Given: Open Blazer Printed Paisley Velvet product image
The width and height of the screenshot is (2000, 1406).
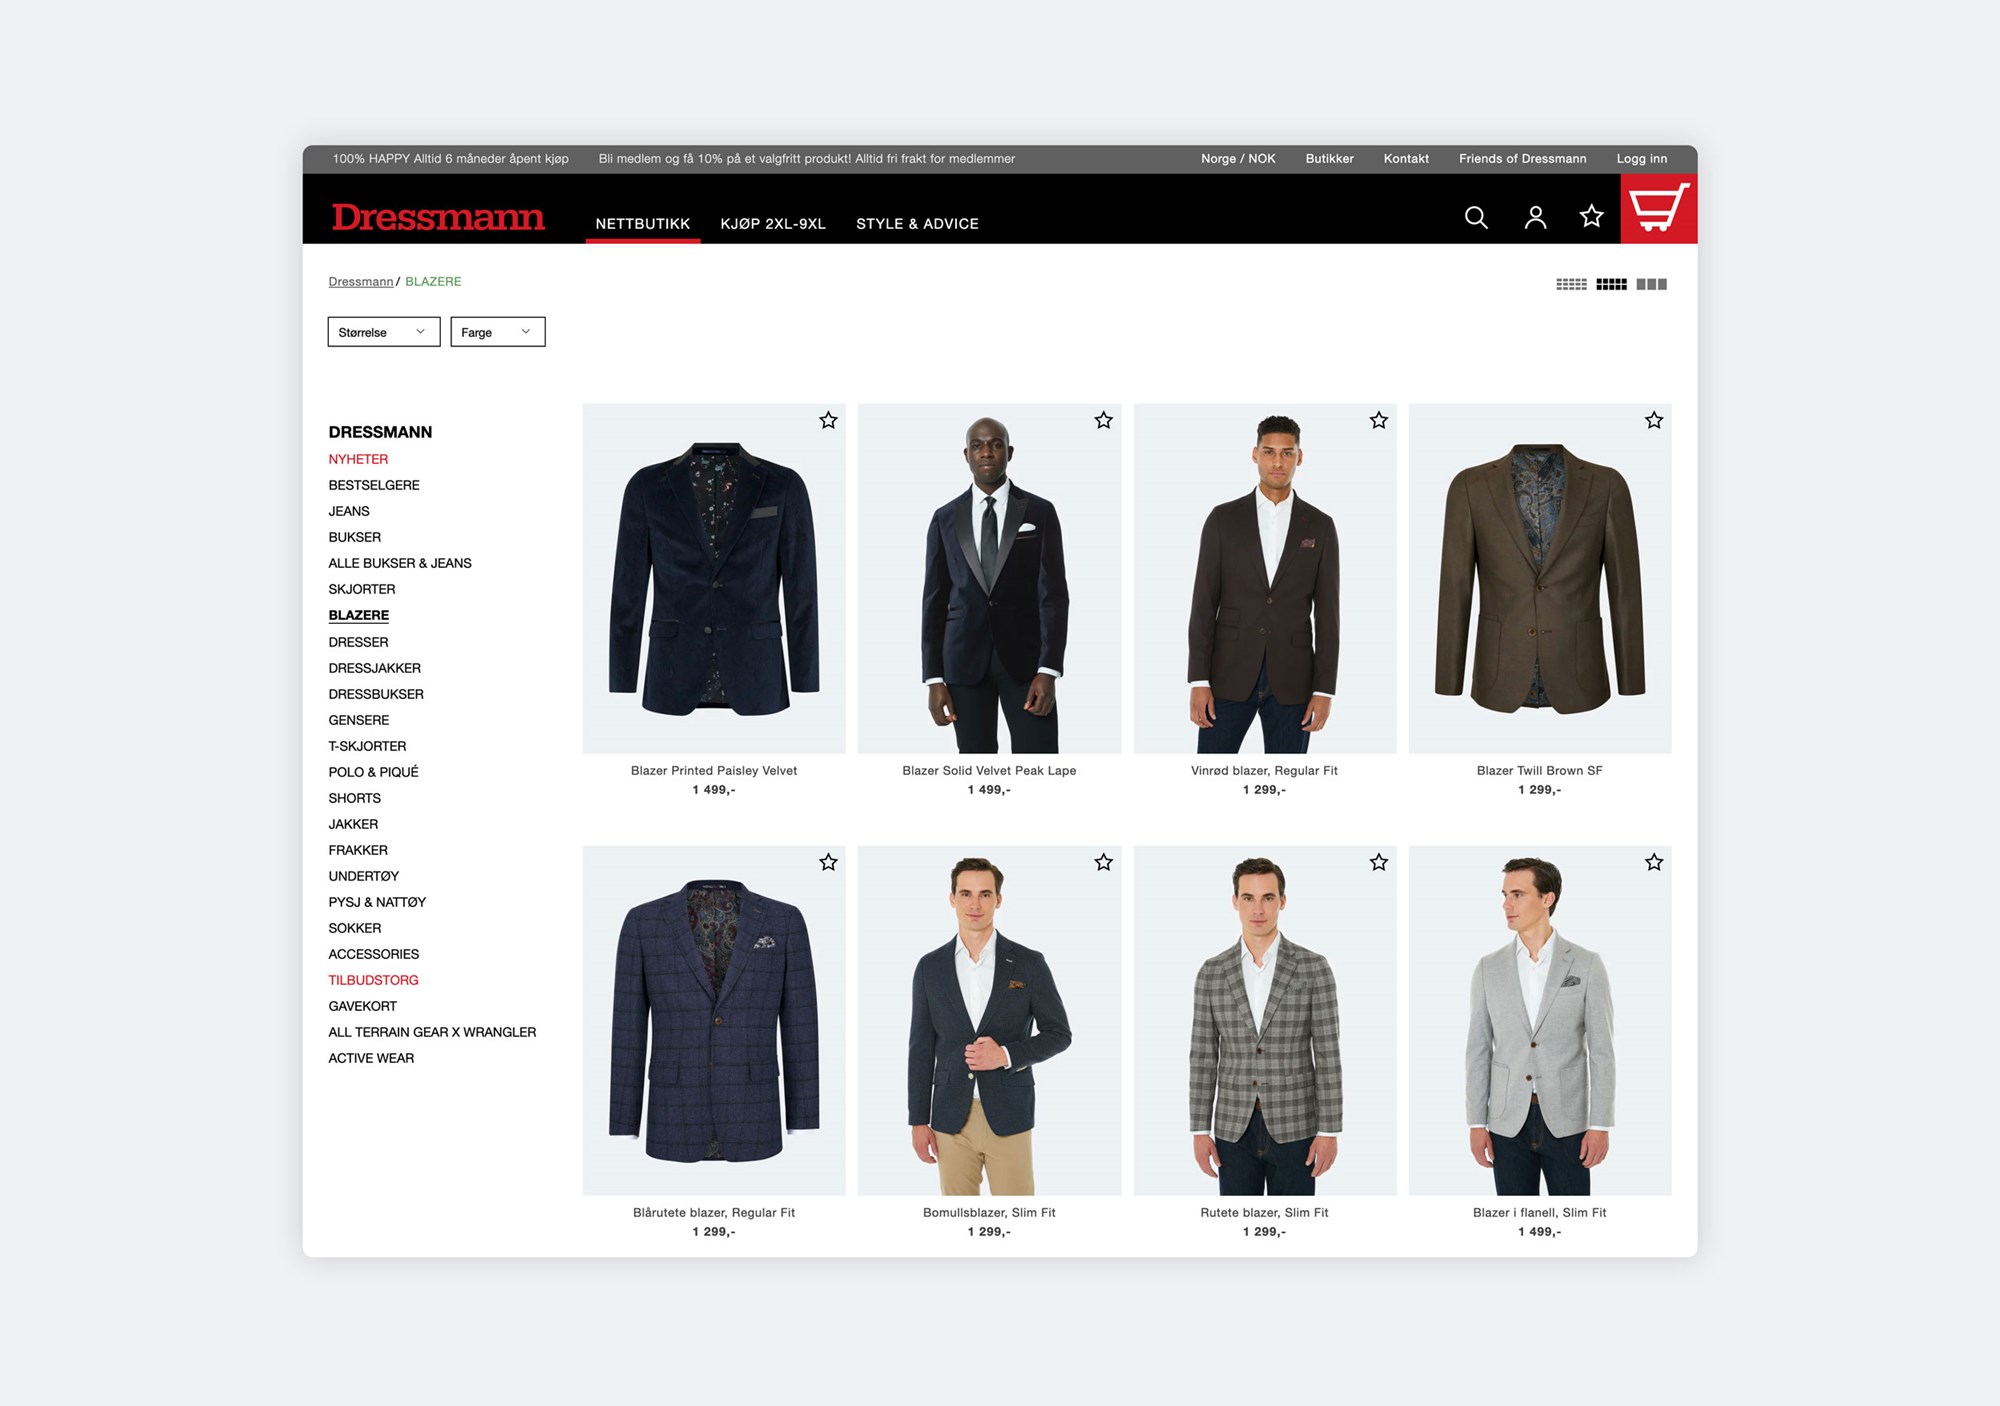Looking at the screenshot, I should click(x=714, y=578).
